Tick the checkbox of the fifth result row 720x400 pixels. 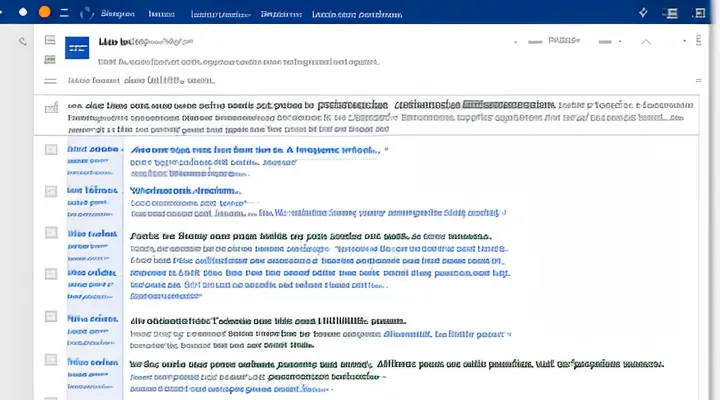click(51, 316)
